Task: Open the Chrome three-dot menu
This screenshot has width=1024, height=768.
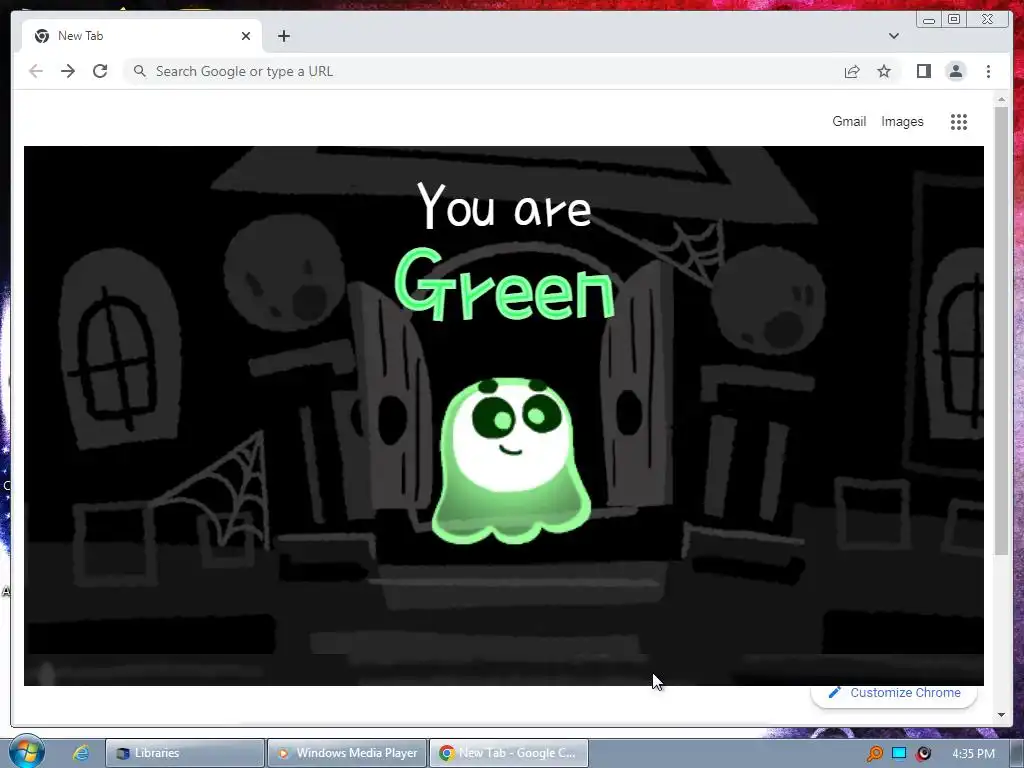Action: [x=988, y=71]
